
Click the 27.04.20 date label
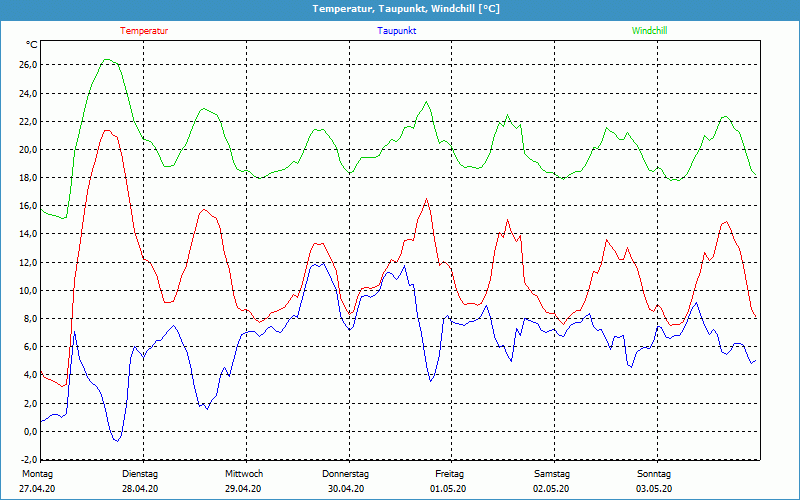coord(37,489)
